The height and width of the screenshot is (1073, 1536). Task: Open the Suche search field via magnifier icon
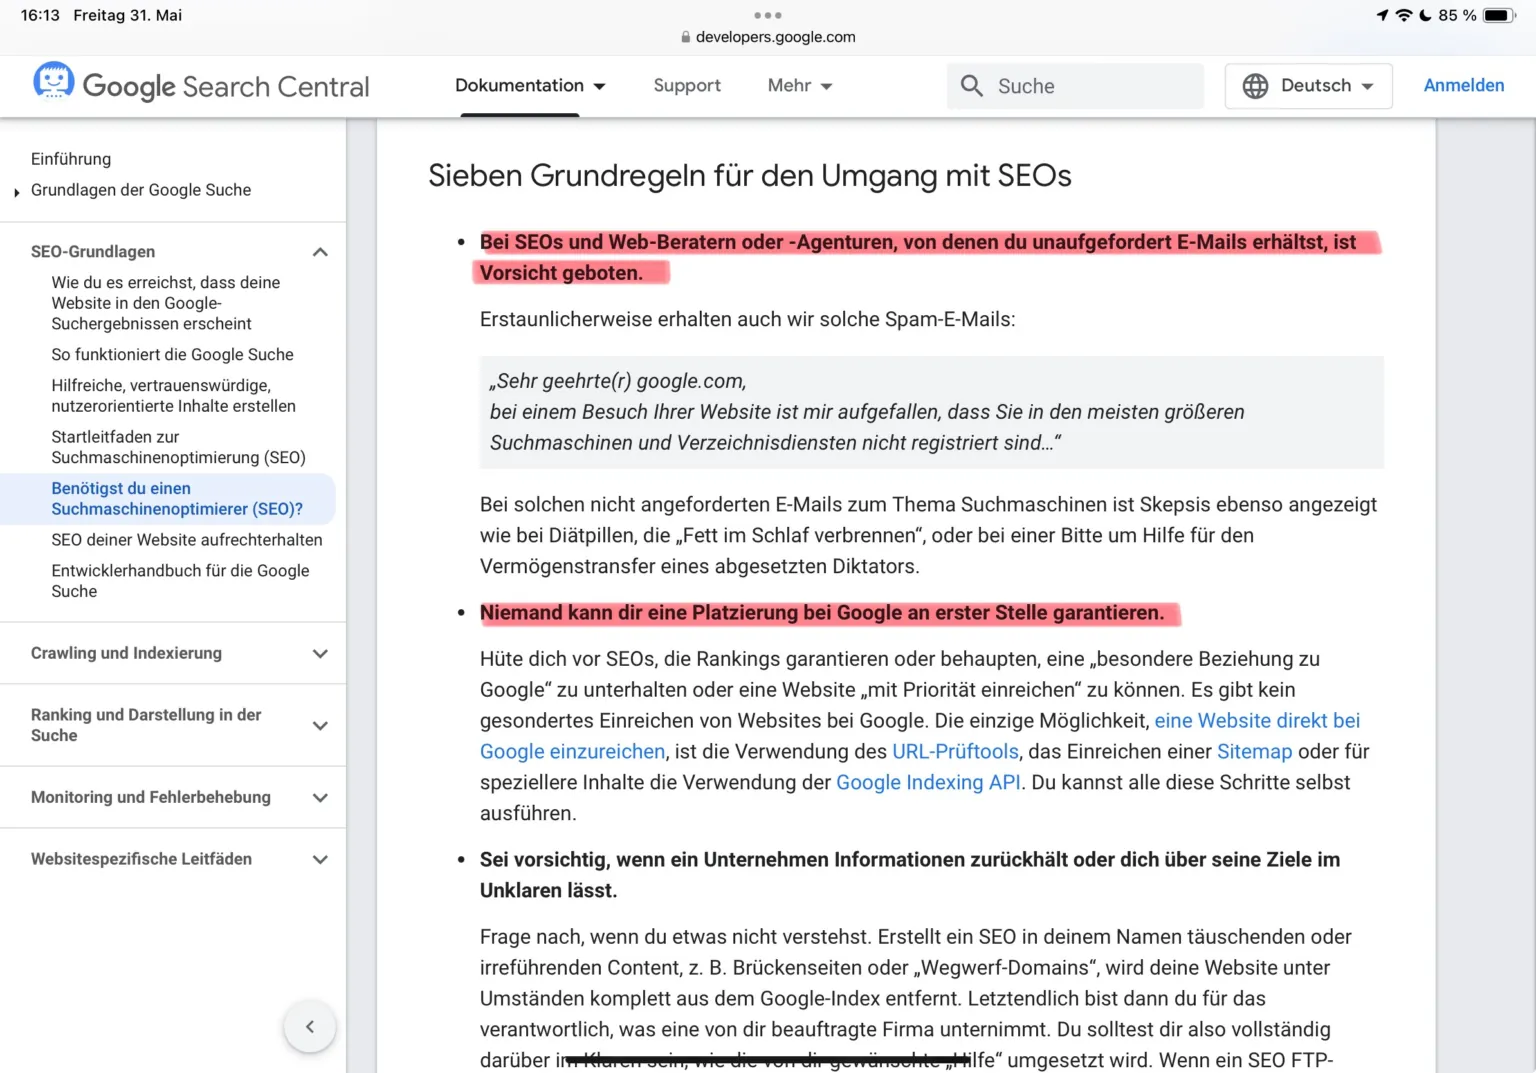971,86
